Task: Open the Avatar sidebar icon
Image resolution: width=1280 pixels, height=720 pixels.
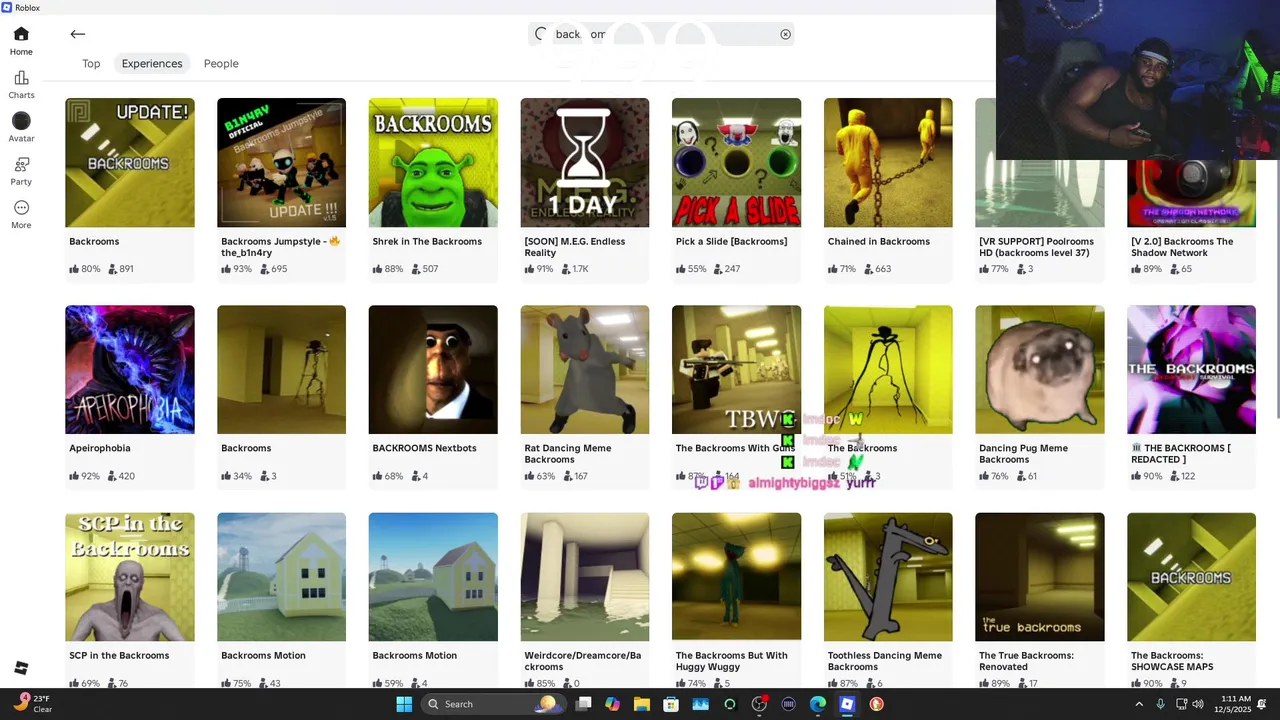Action: [x=21, y=127]
